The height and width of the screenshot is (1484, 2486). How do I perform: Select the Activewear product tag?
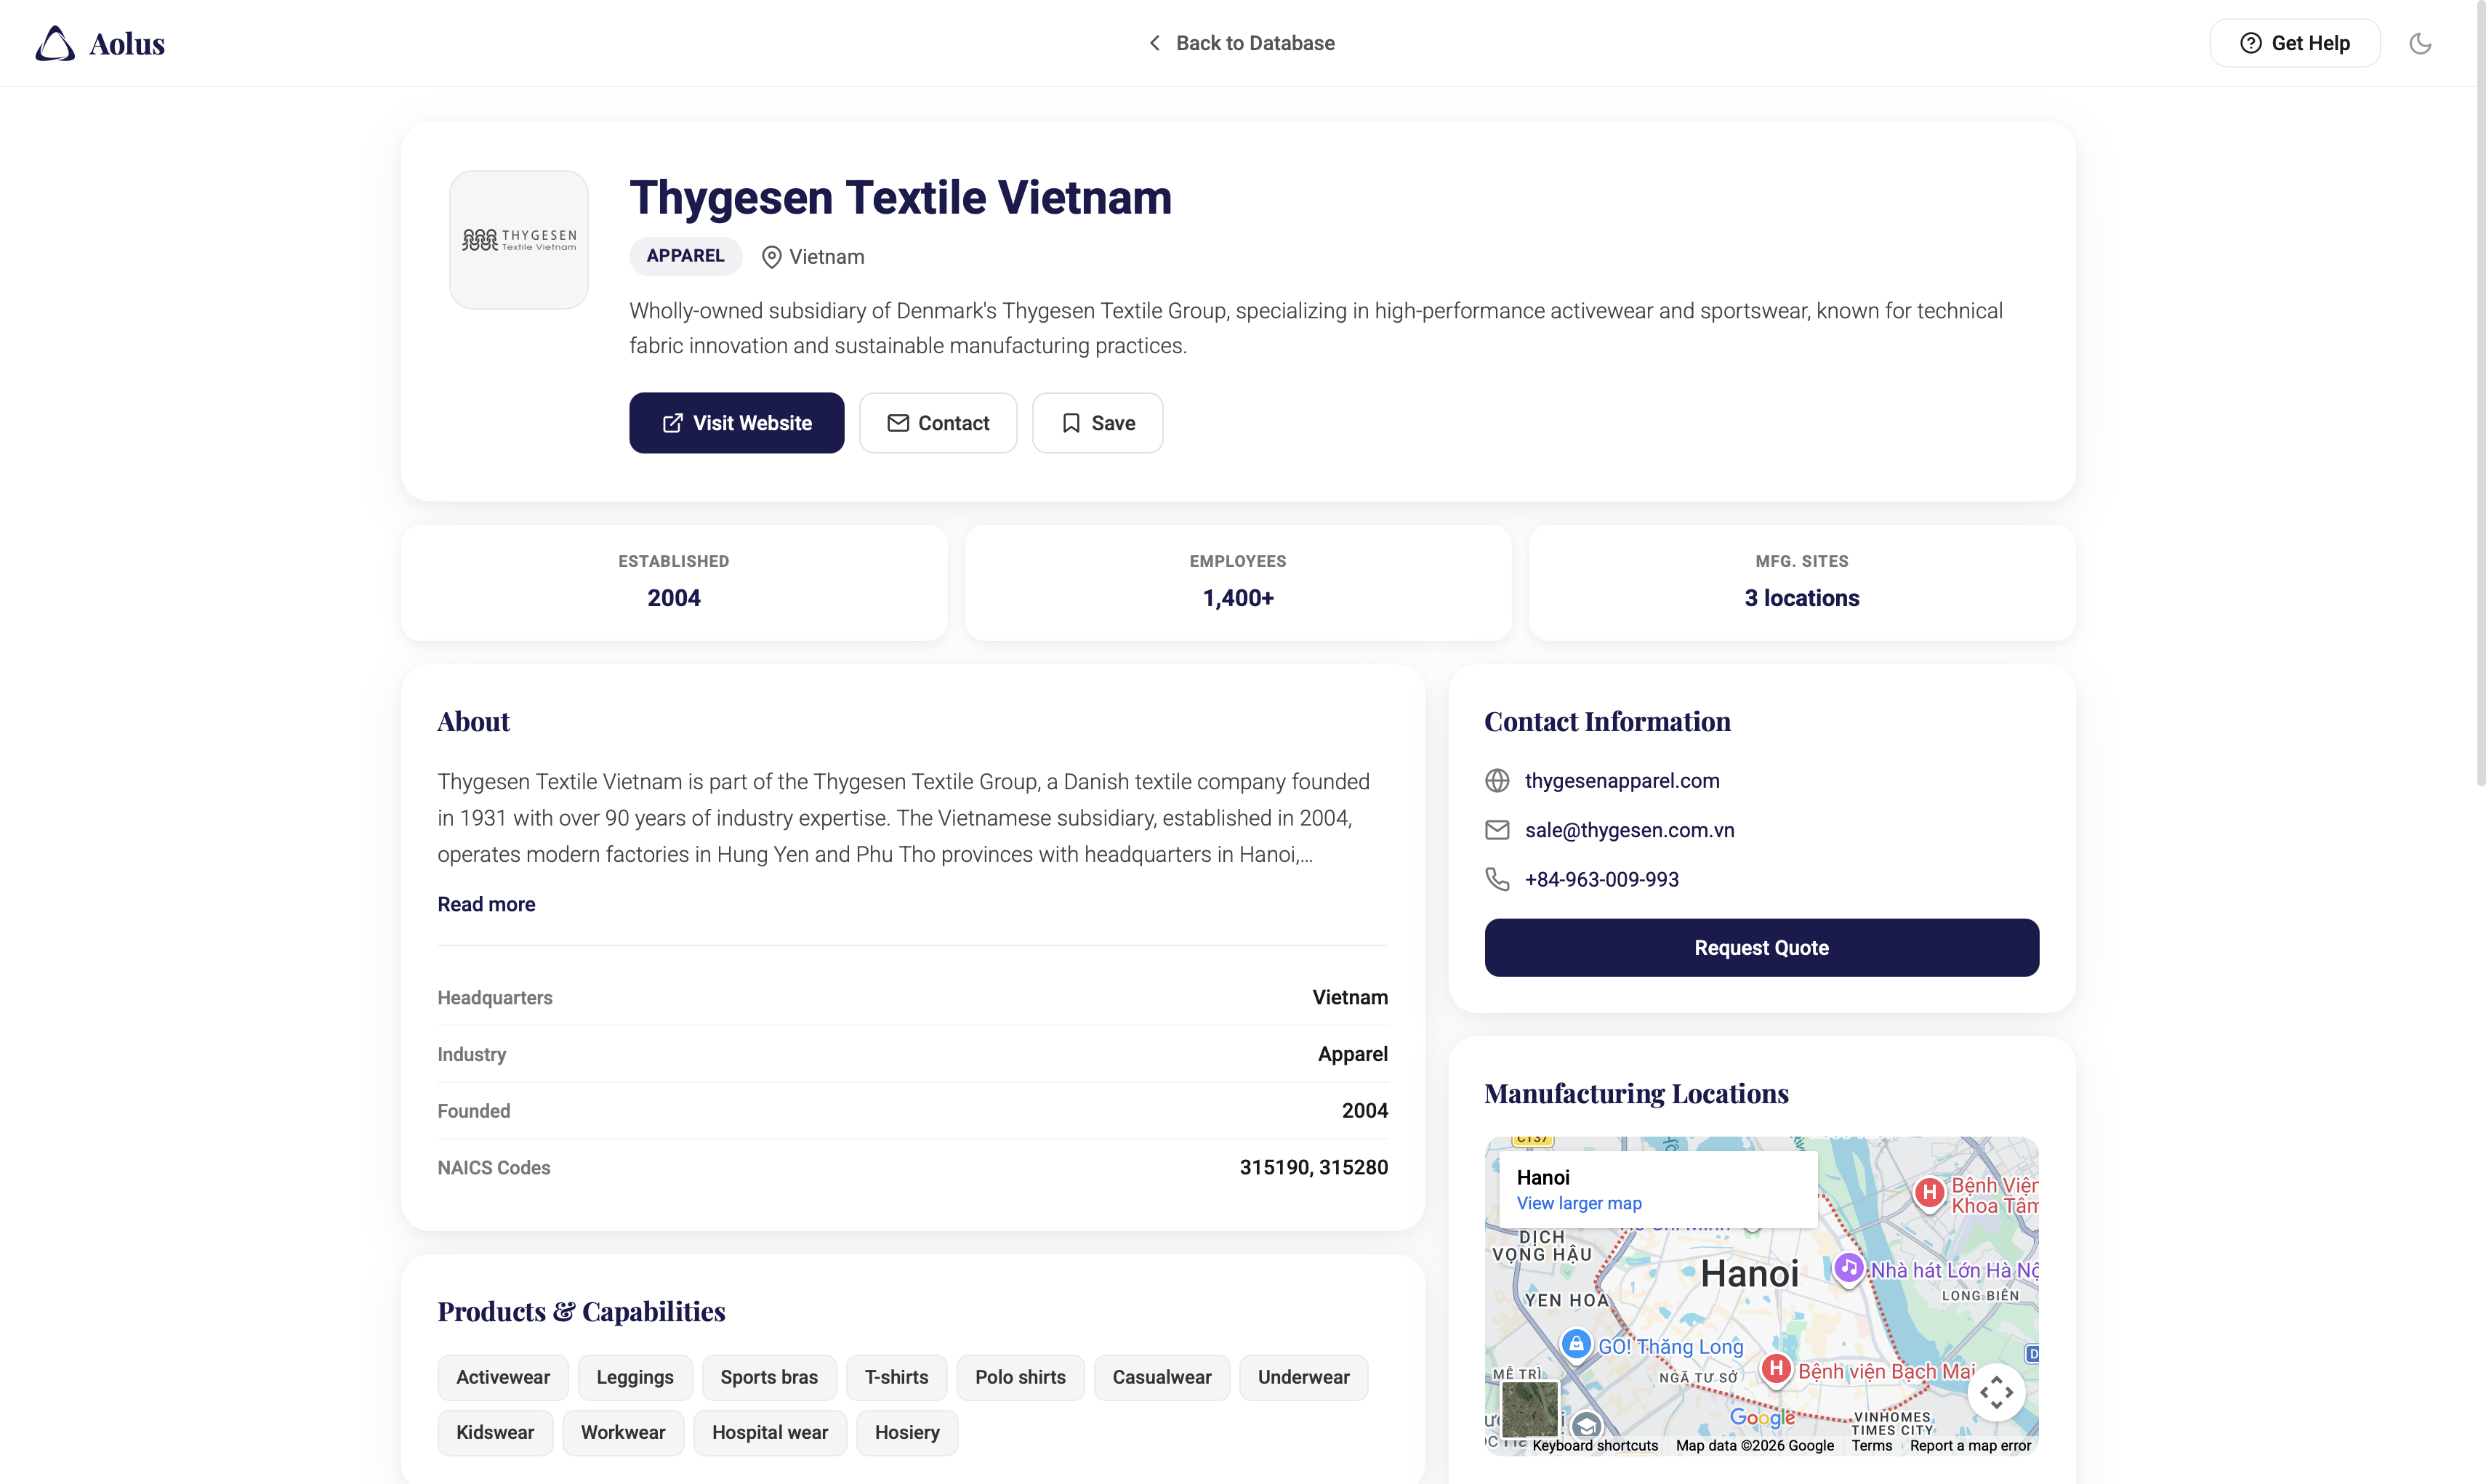502,1377
